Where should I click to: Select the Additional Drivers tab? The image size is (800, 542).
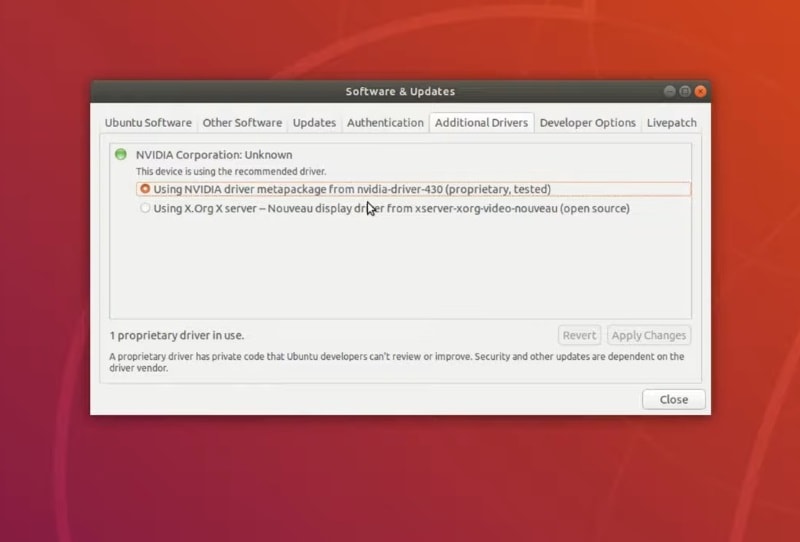pyautogui.click(x=481, y=123)
